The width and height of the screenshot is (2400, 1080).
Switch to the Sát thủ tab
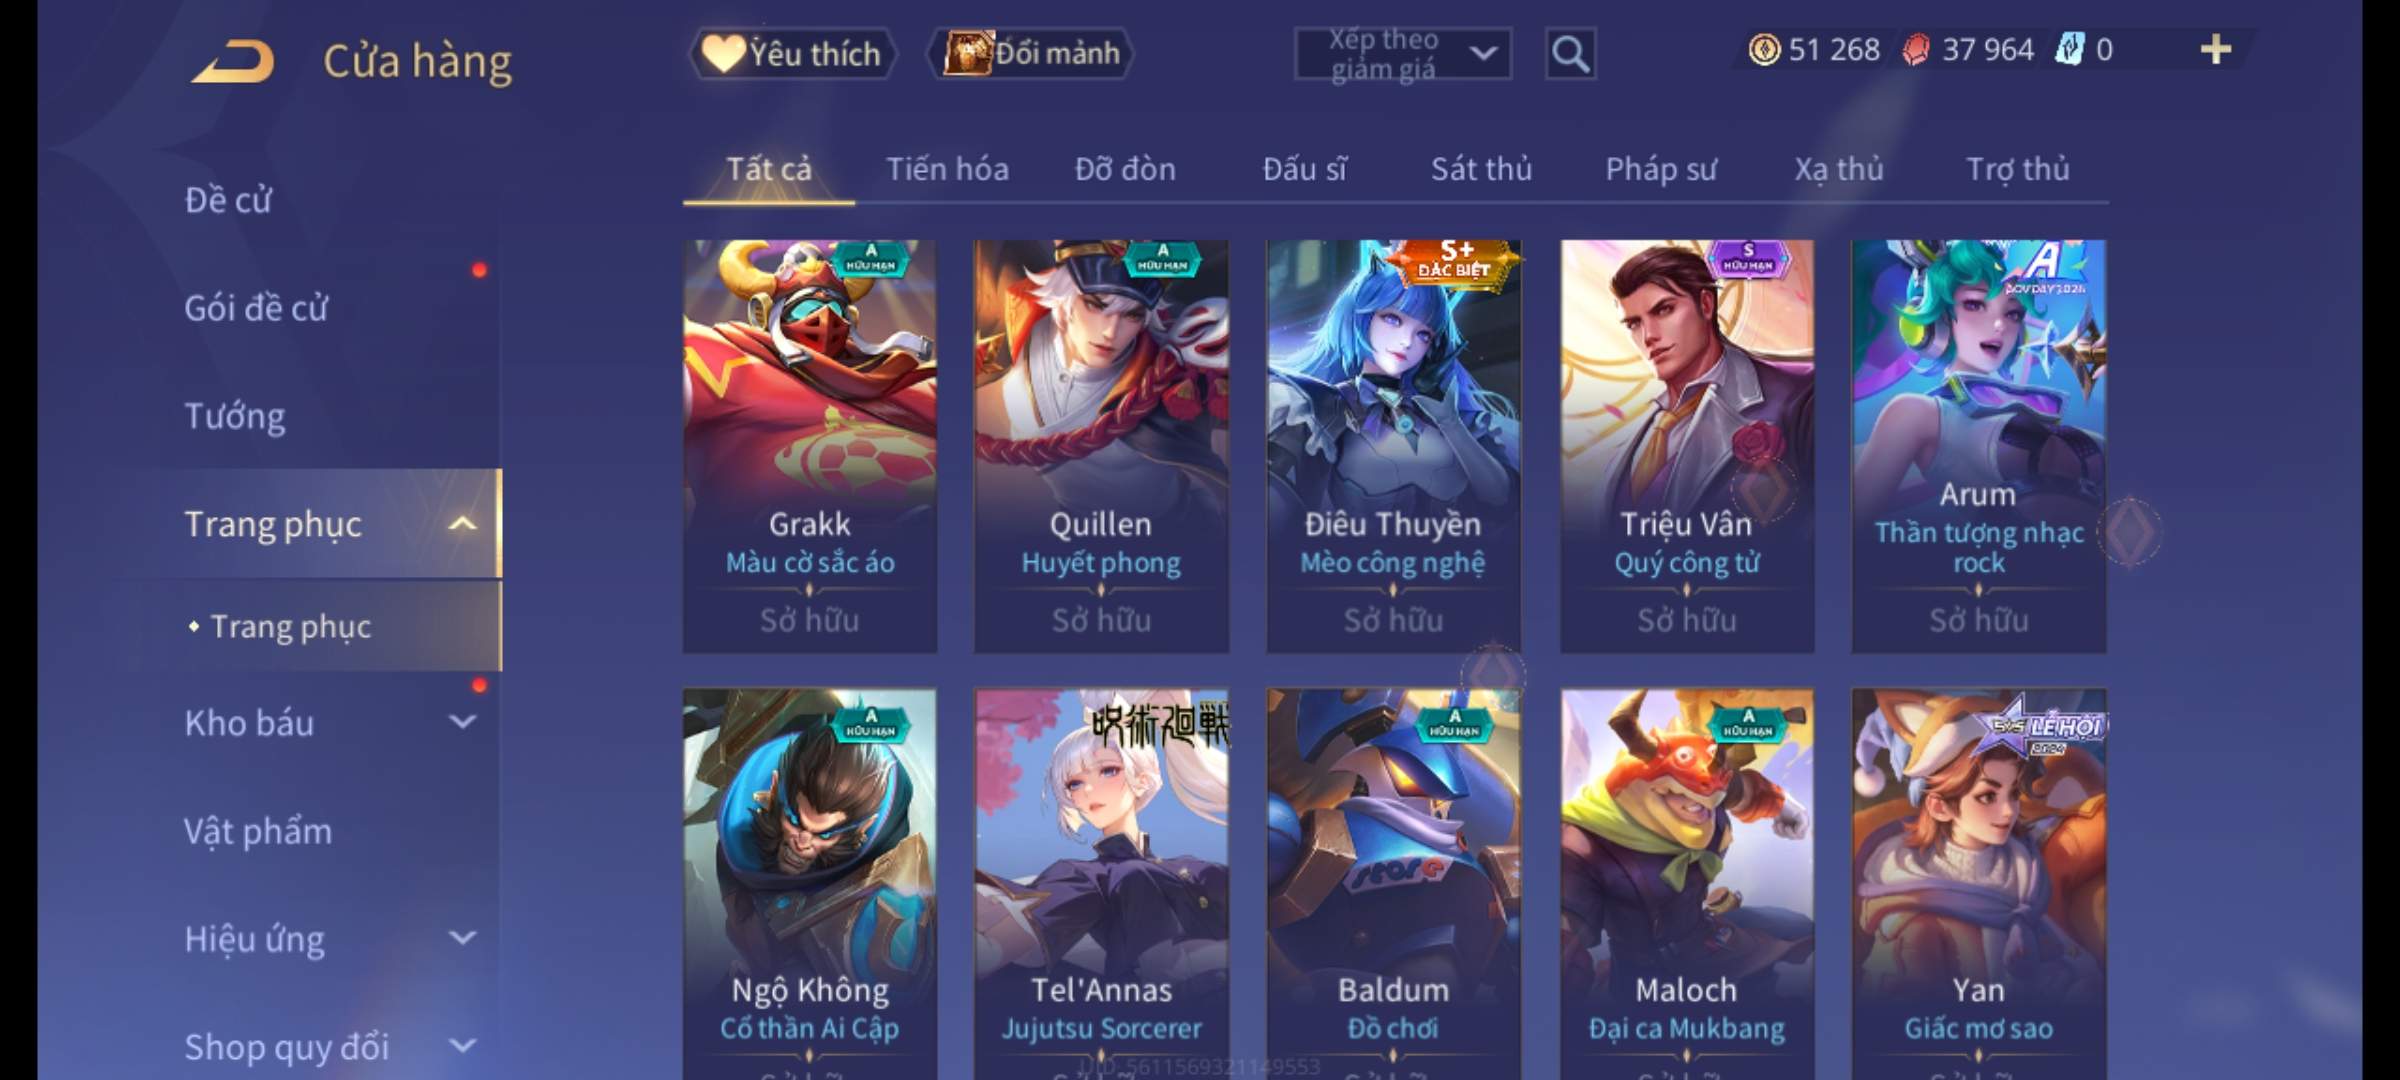point(1481,169)
